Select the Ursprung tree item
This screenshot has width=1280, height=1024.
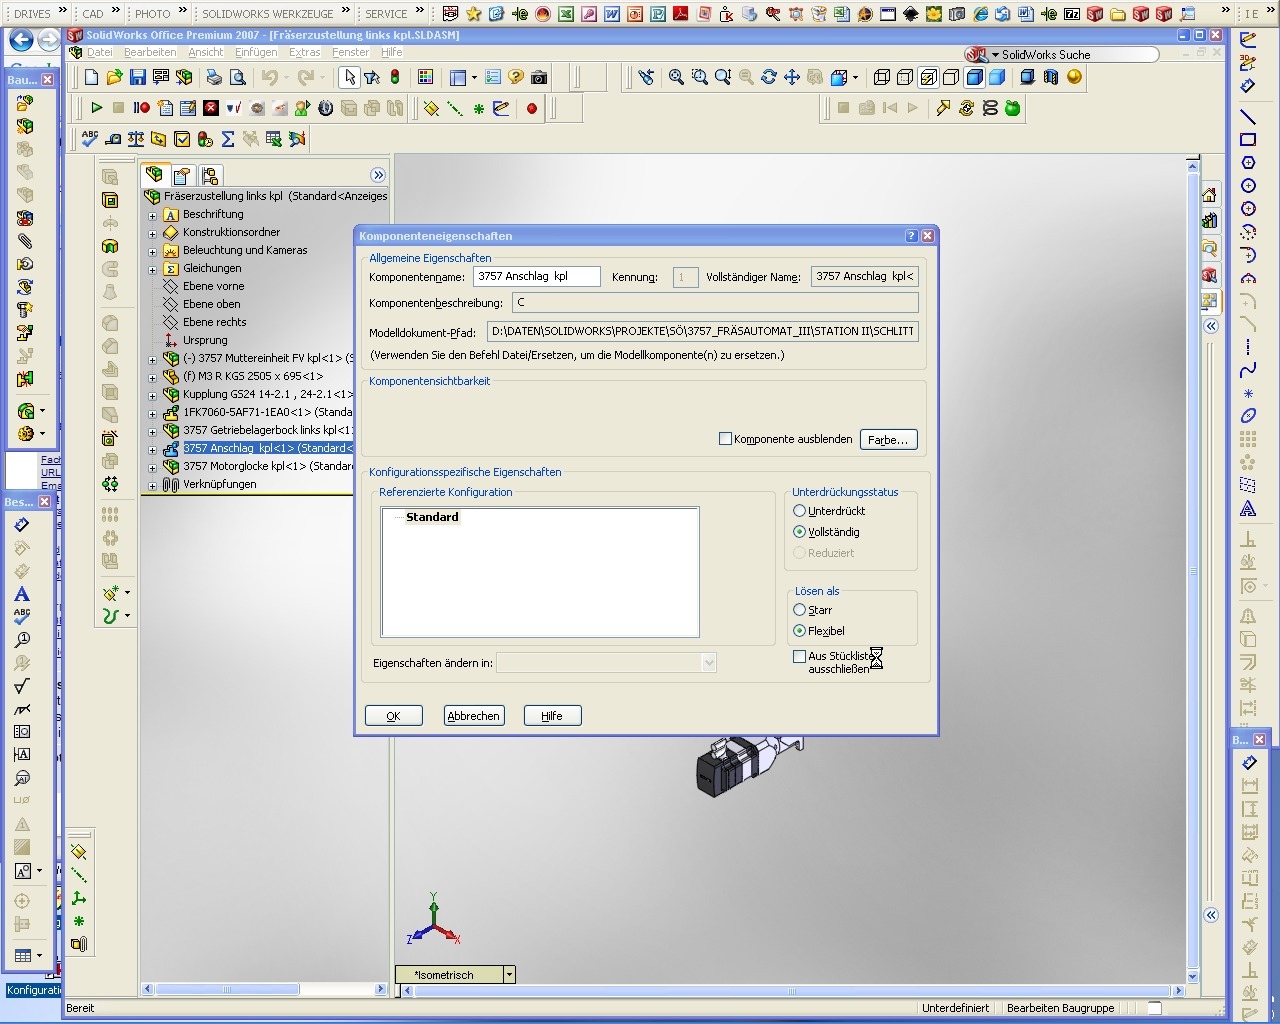click(x=205, y=341)
